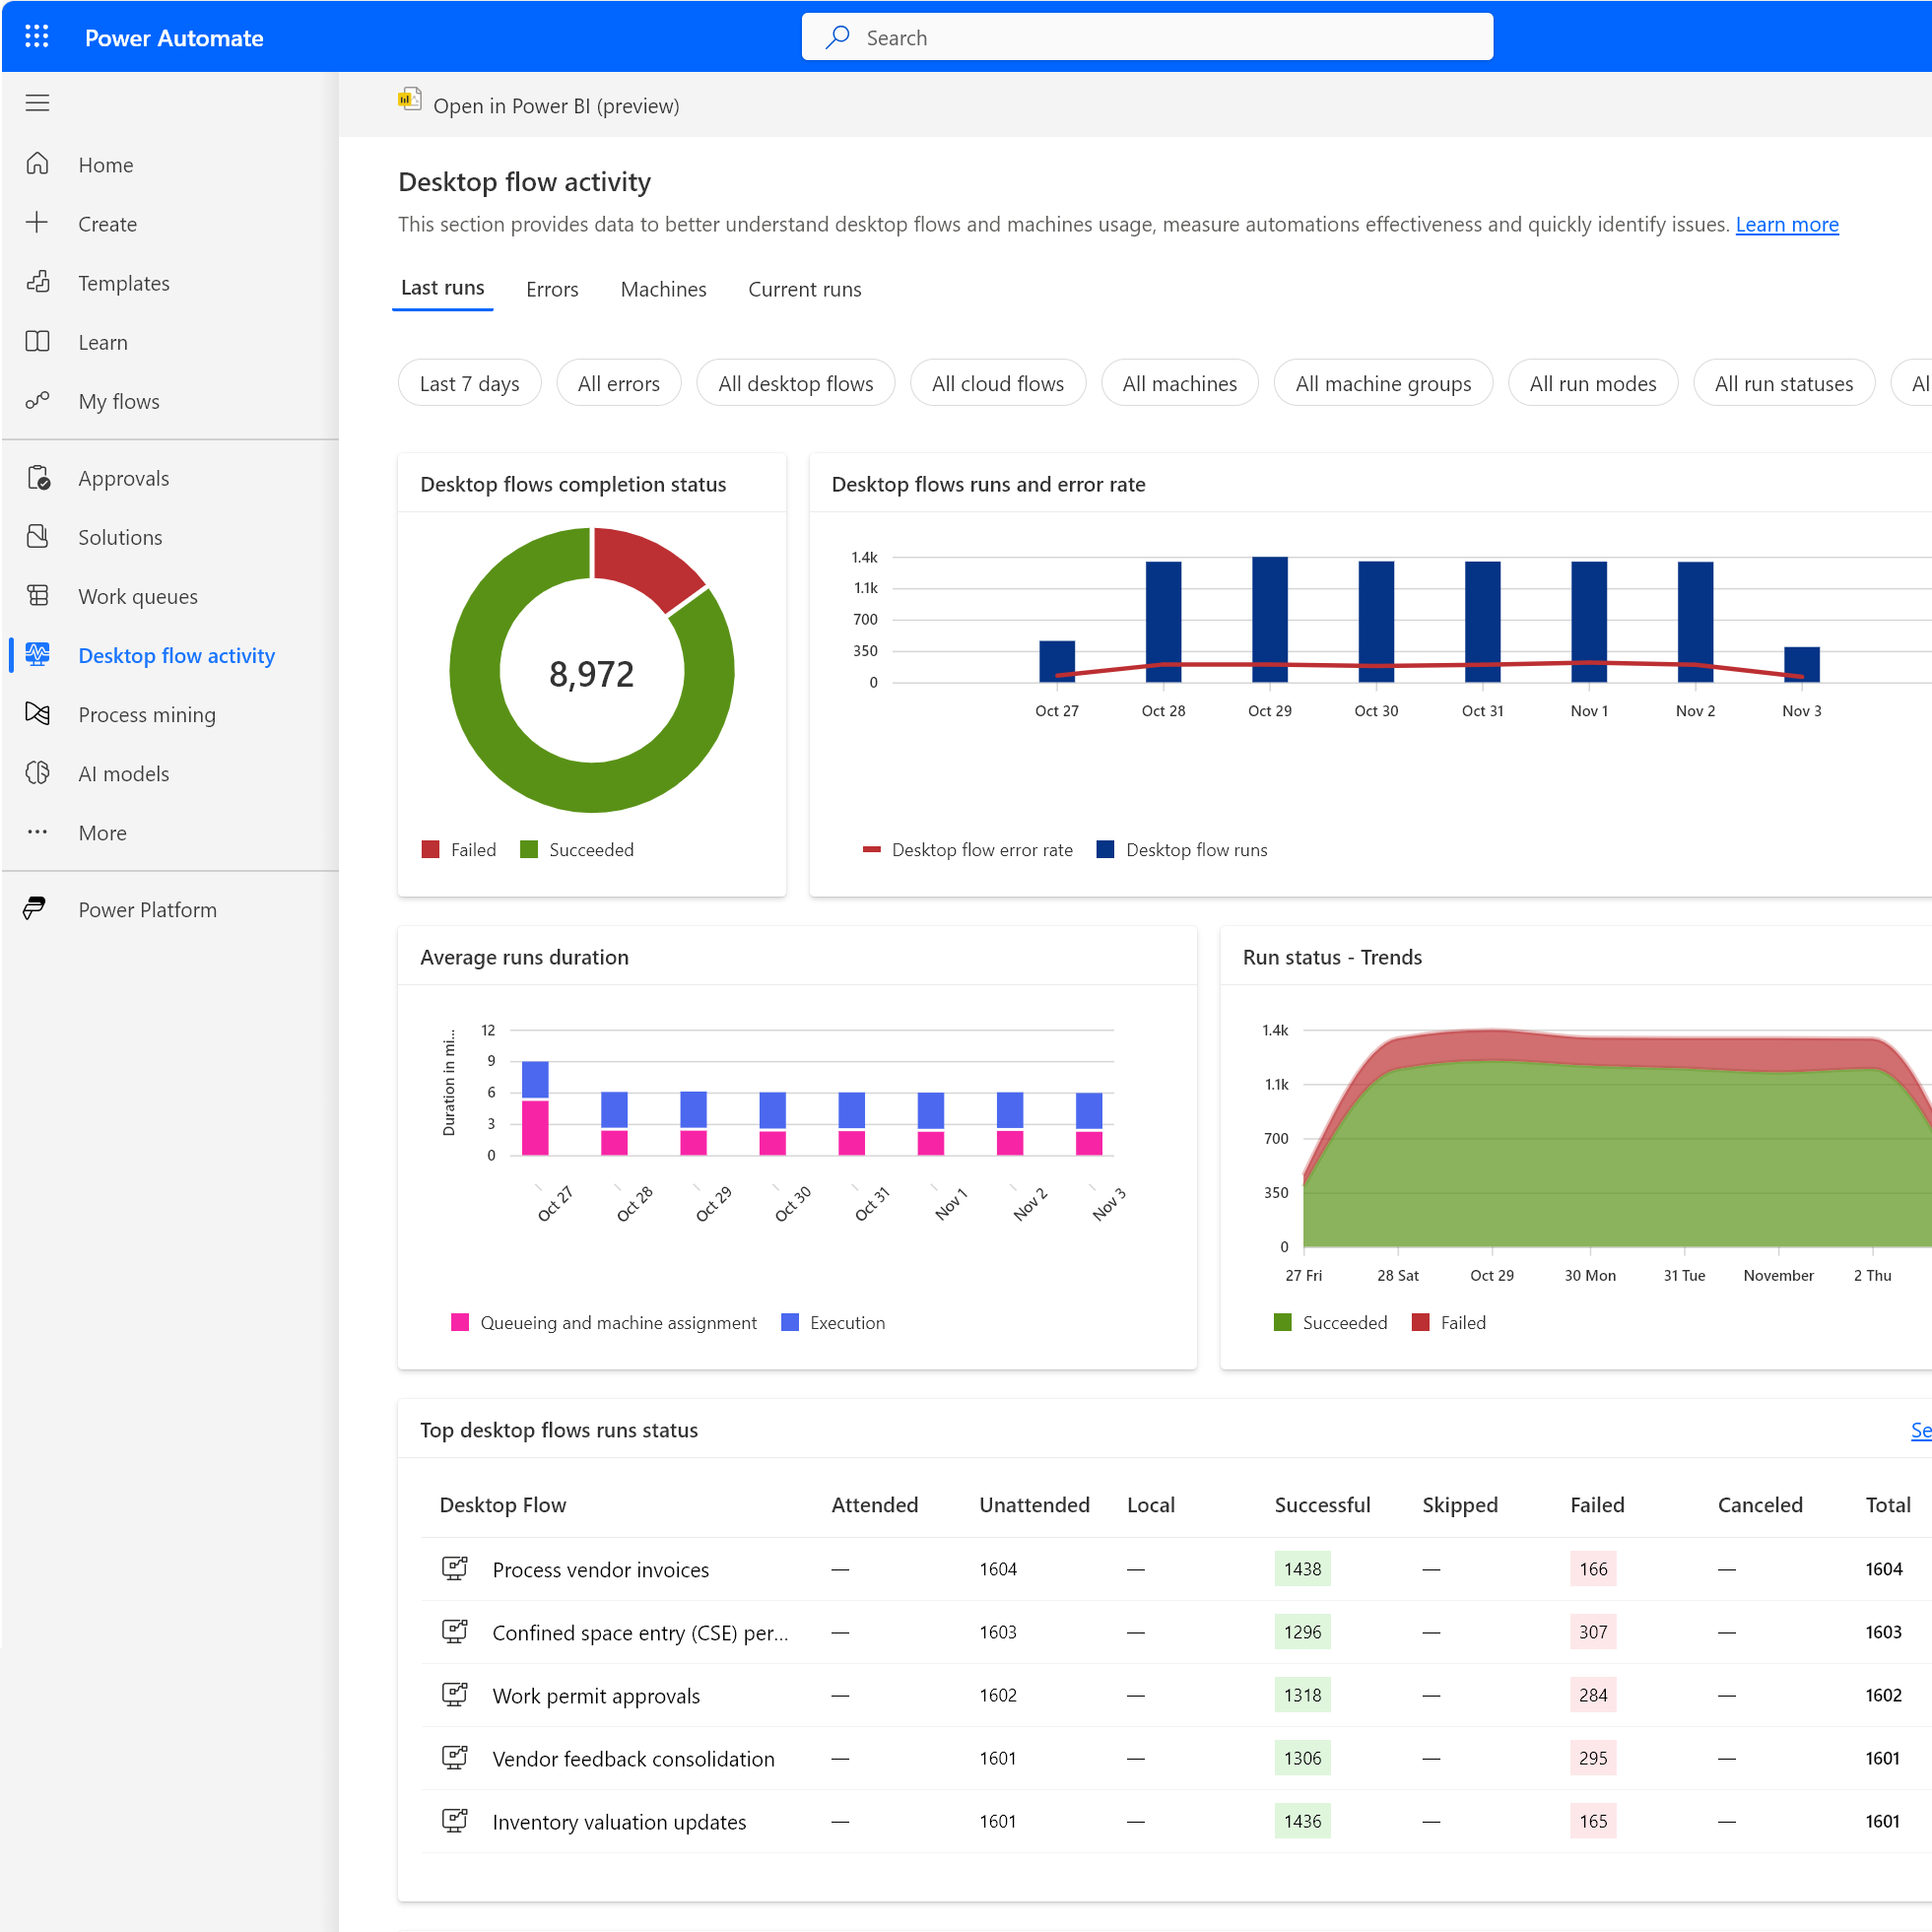The width and height of the screenshot is (1932, 1932).
Task: Open the All run modes filter
Action: tap(1592, 383)
